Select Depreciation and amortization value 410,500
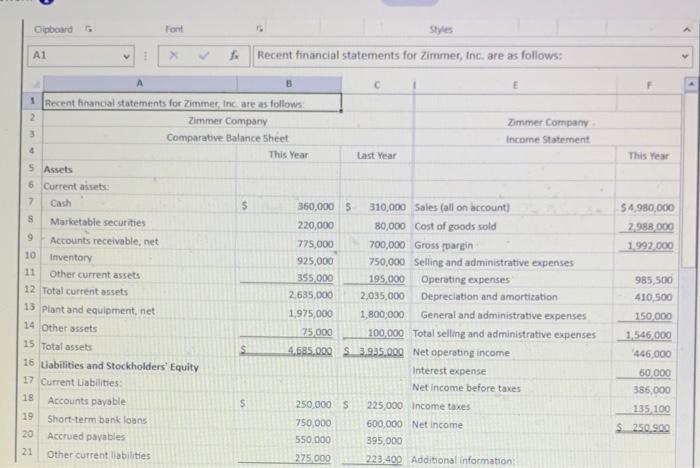This screenshot has height=468, width=700. pyautogui.click(x=654, y=297)
